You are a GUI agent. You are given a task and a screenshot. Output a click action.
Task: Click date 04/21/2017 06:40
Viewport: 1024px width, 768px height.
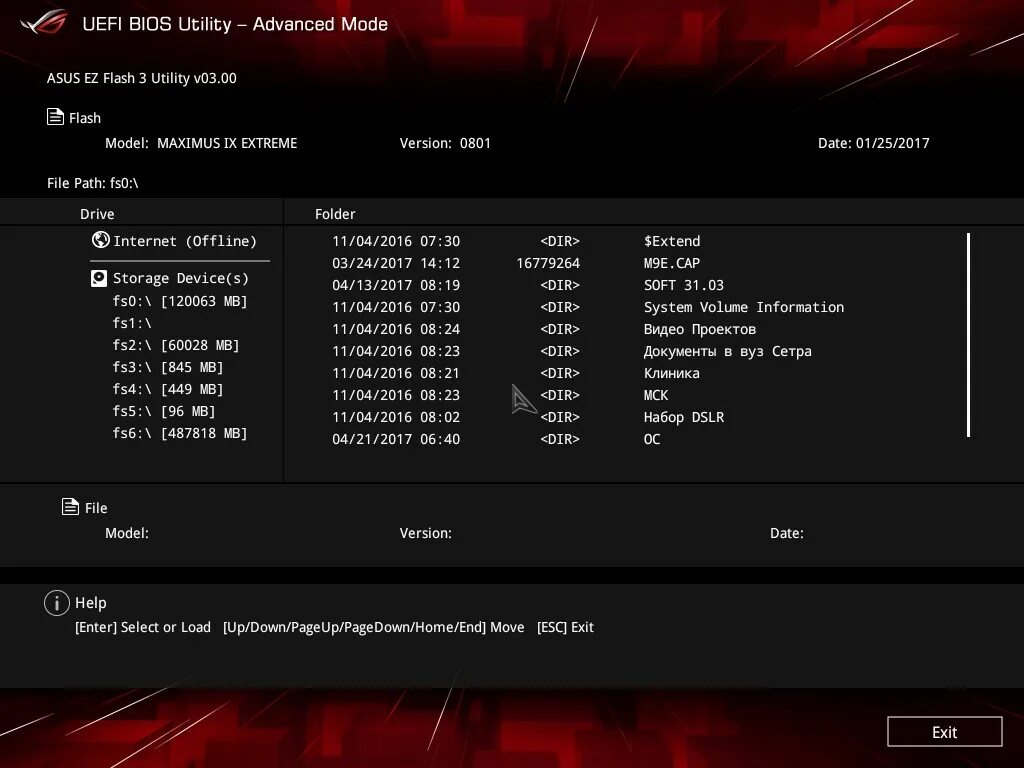[396, 439]
